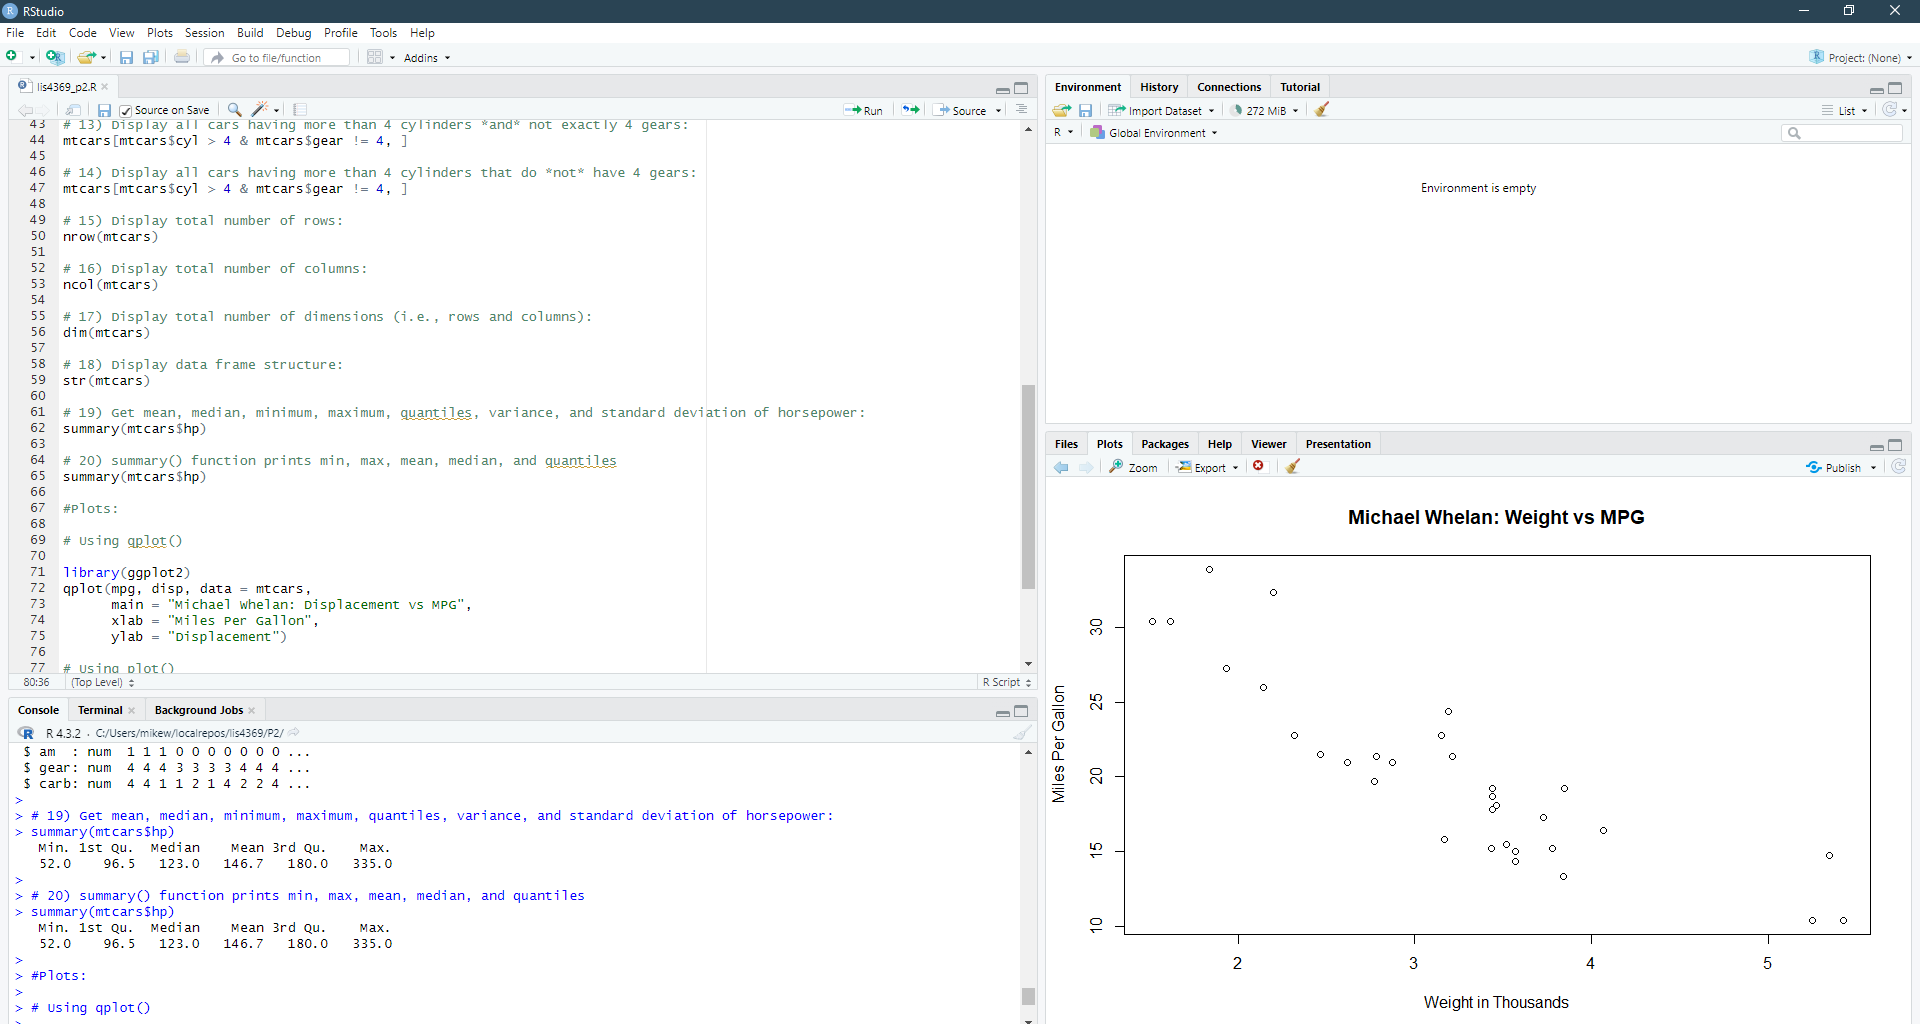Click the Create a project icon
Image resolution: width=1920 pixels, height=1024 pixels.
coord(55,57)
